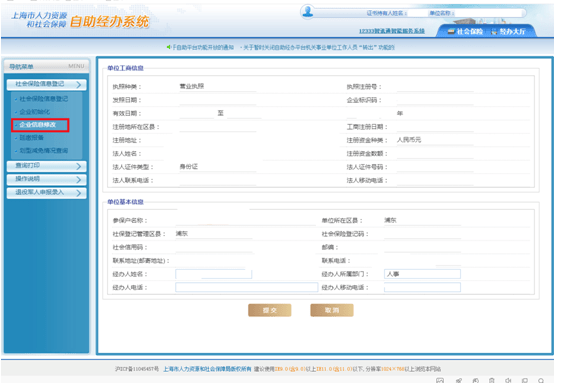The image size is (566, 383).
Task: Focus the 经办人移动电话 input field
Action: pos(422,288)
